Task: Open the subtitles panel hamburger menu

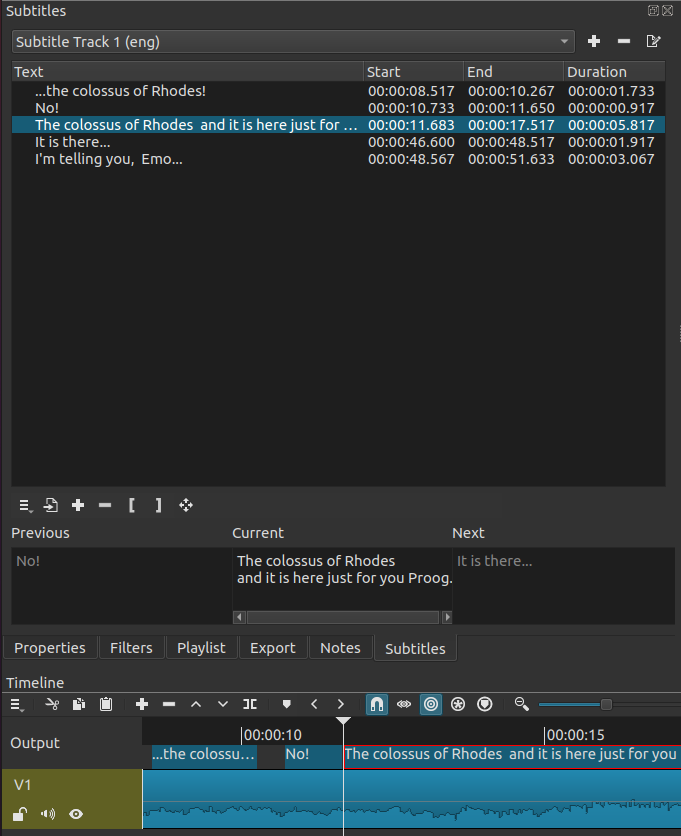Action: [x=25, y=505]
